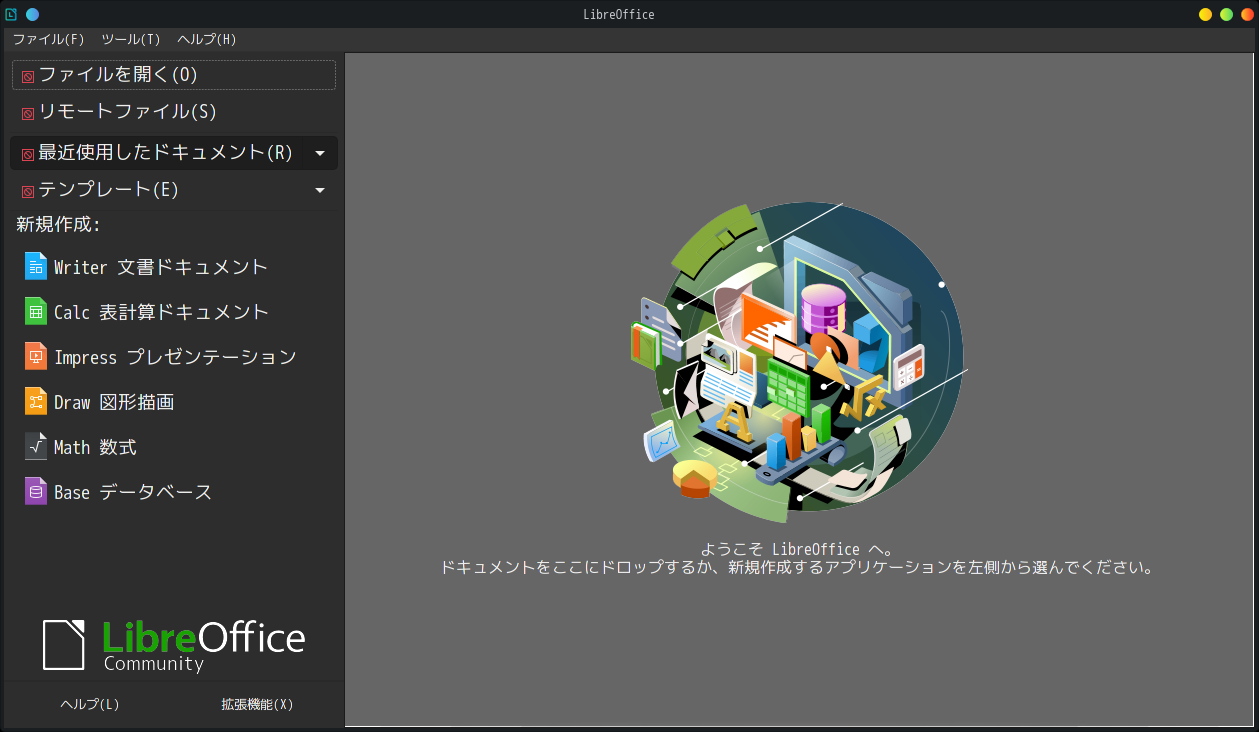Click the ファイルを開く(O) button
Viewport: 1259px width, 732px height.
[174, 75]
